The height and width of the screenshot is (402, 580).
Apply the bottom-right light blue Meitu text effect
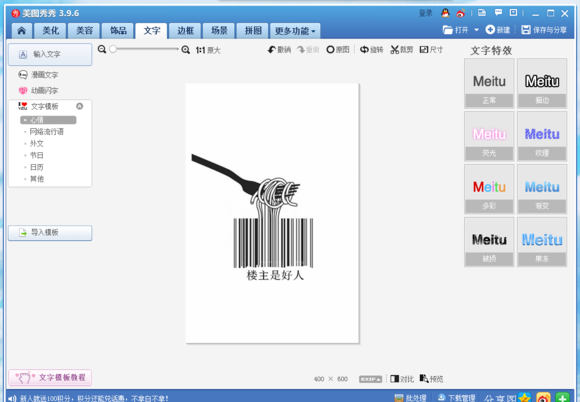[x=542, y=242]
